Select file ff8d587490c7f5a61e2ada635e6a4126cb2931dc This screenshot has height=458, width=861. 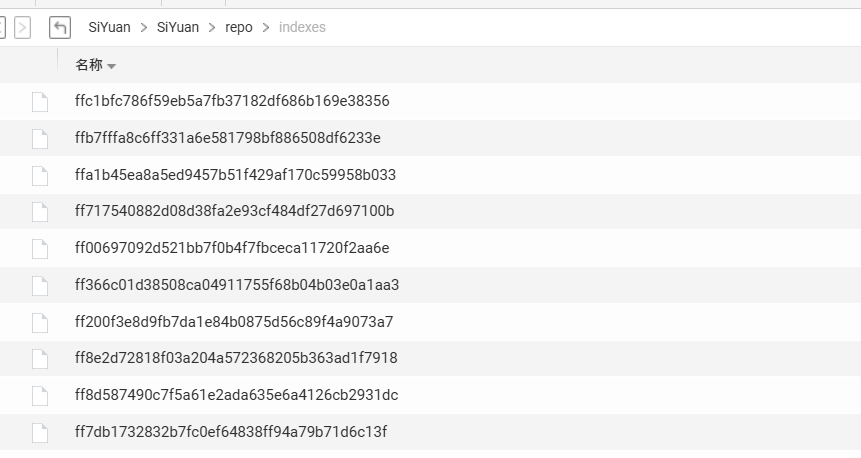[236, 395]
